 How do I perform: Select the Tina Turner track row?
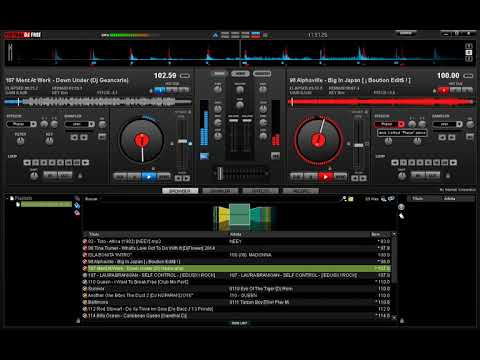tap(237, 248)
